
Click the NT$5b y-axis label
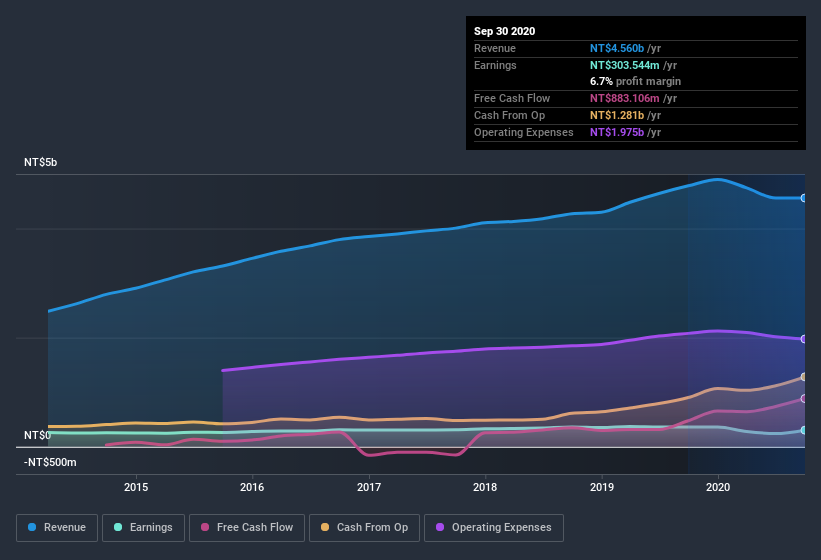(41, 162)
